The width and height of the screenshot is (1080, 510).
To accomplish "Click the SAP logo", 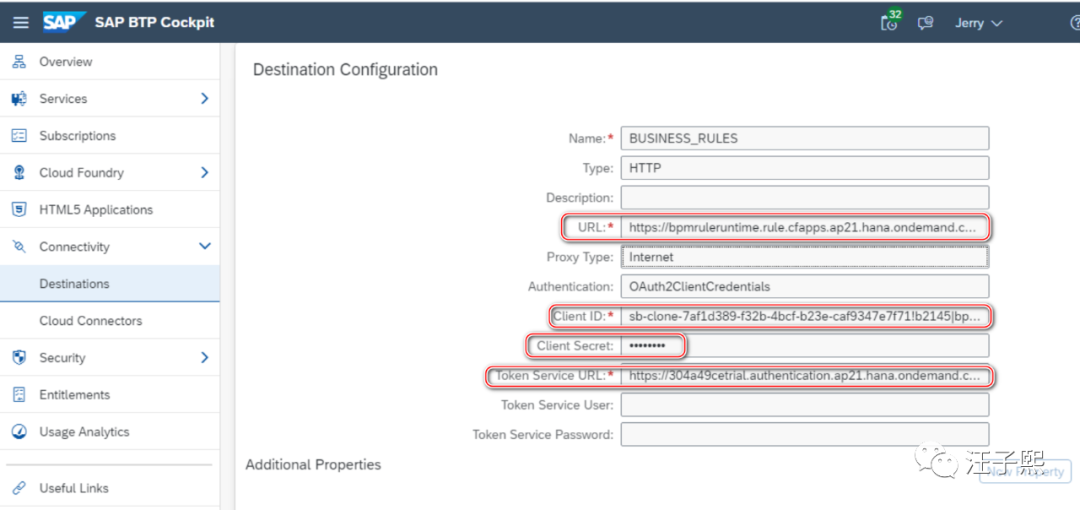I will click(65, 22).
